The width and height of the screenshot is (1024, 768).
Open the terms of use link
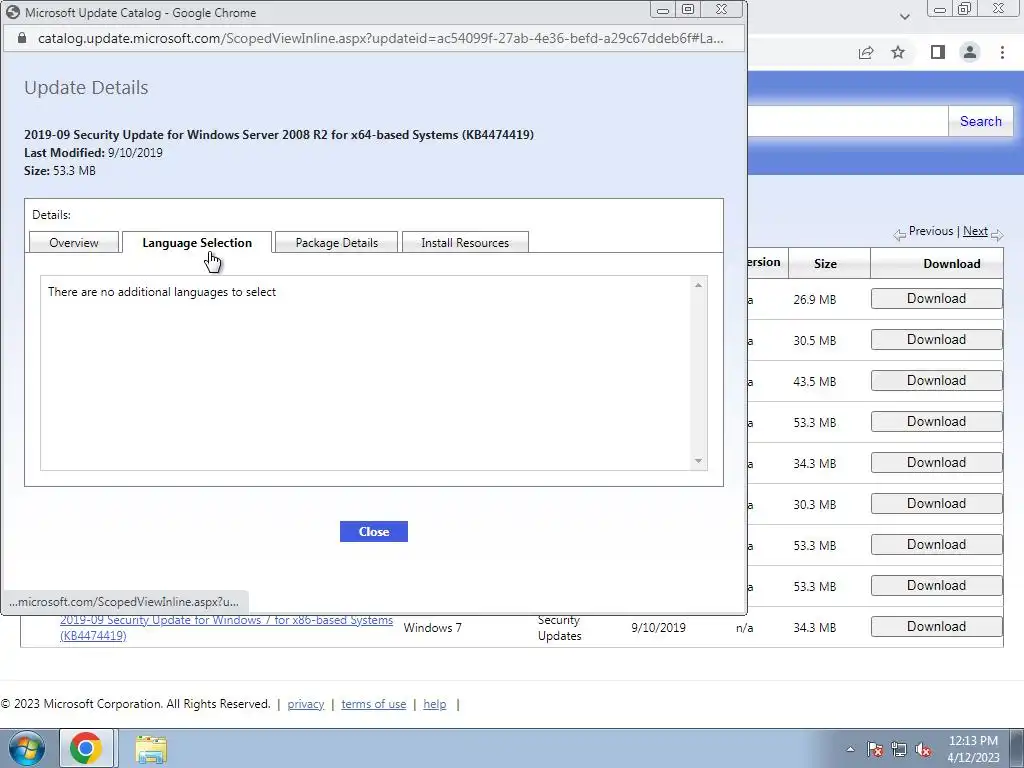(x=374, y=704)
